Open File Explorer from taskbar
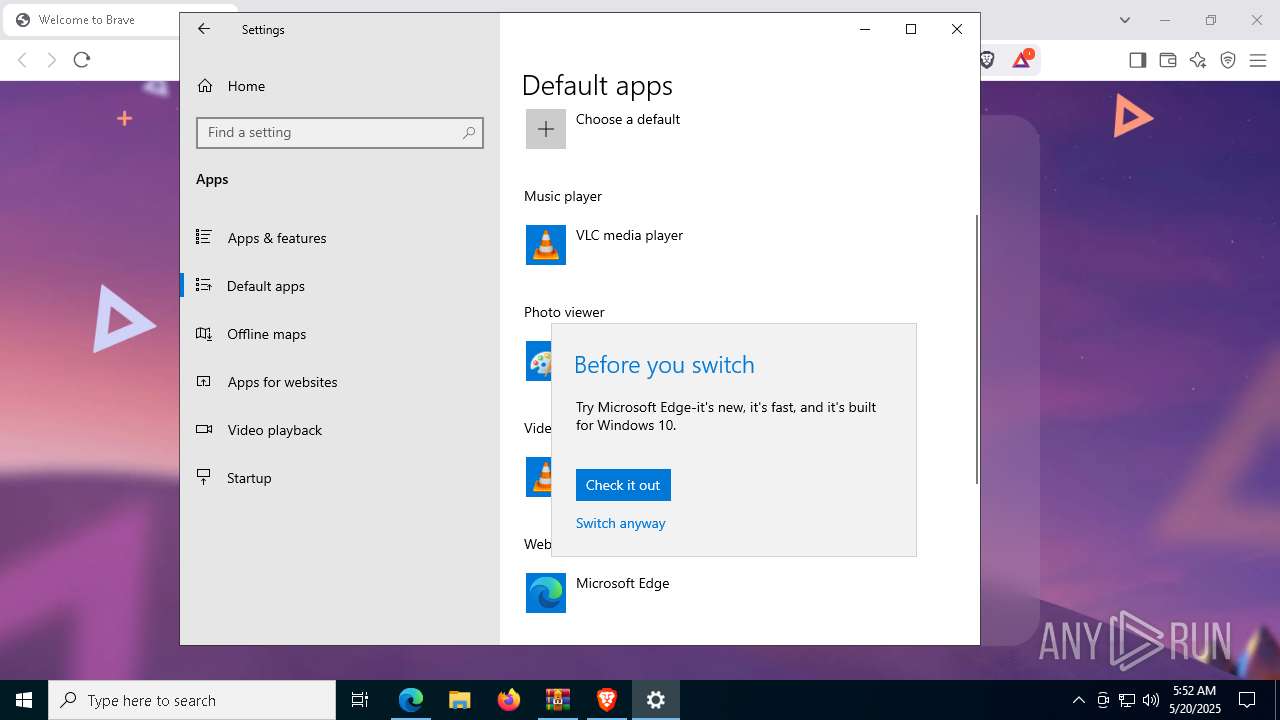 [460, 700]
